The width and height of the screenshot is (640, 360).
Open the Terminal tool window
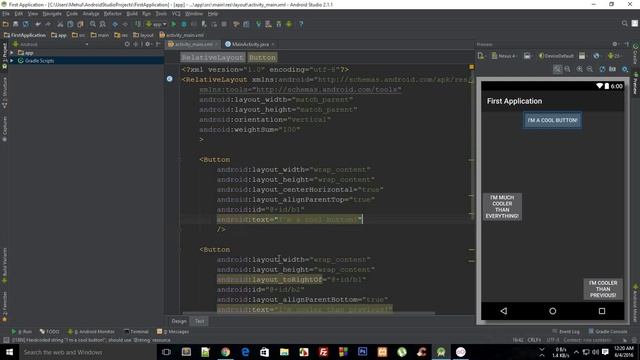coord(136,332)
